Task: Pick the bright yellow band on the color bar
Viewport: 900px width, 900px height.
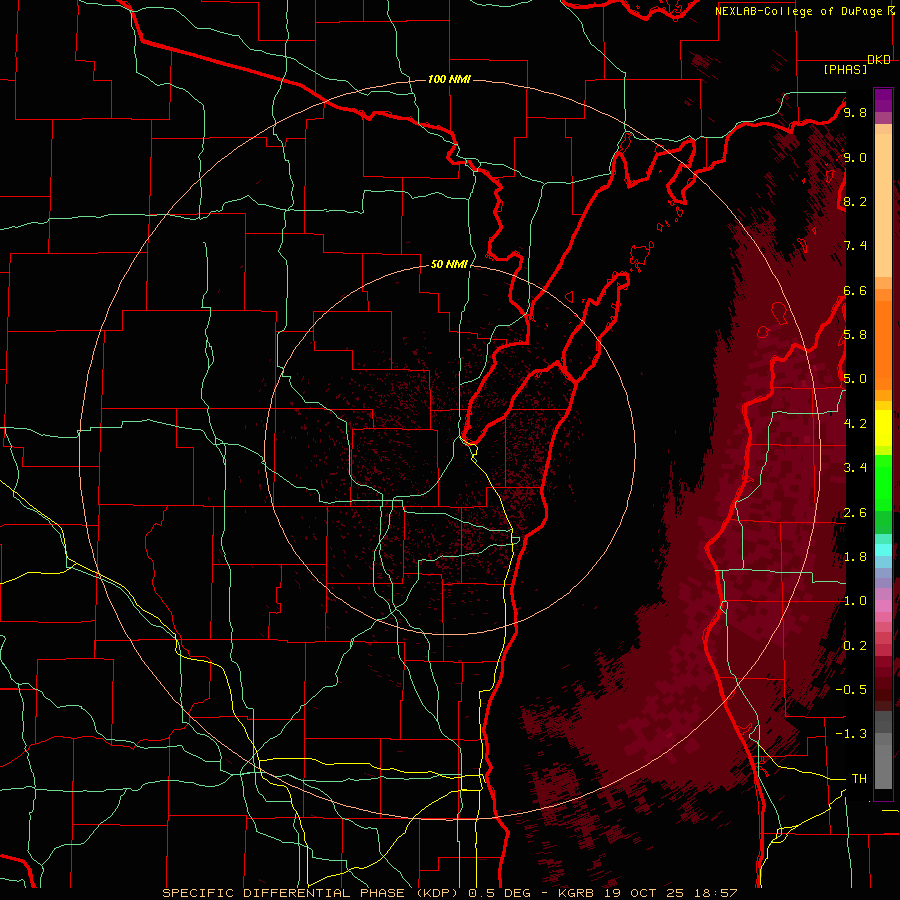Action: click(x=883, y=428)
